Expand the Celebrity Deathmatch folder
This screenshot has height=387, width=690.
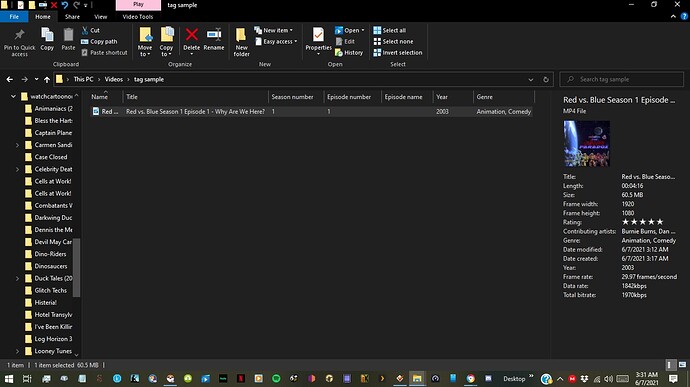17,169
